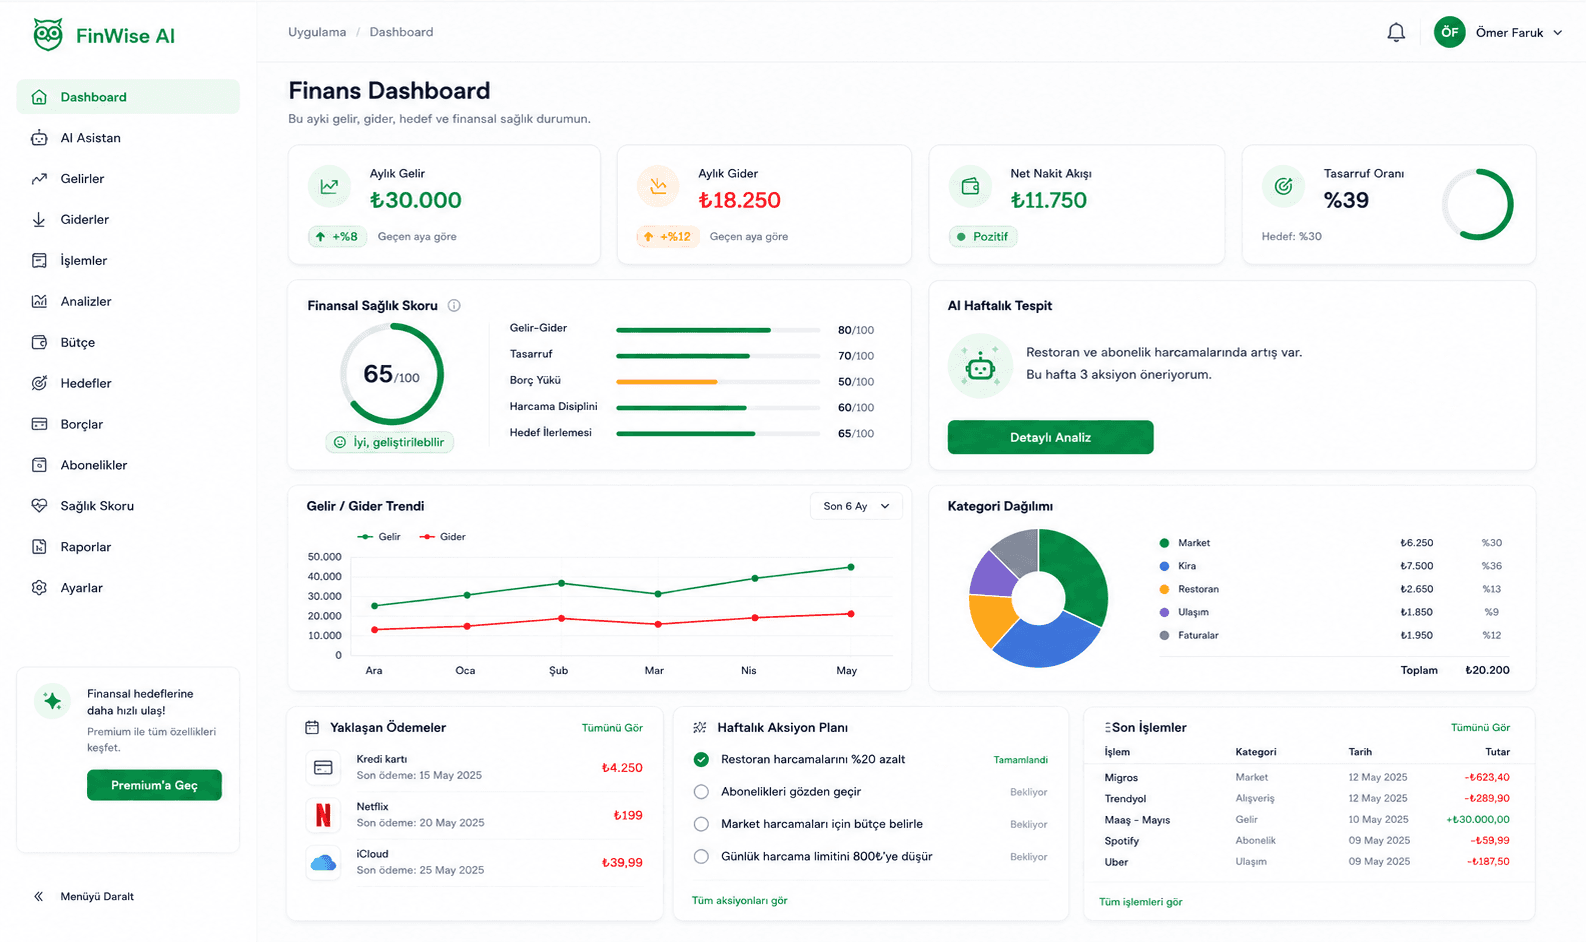Image resolution: width=1586 pixels, height=942 pixels.
Task: Click the Borçlar card icon in sidebar
Action: point(39,424)
